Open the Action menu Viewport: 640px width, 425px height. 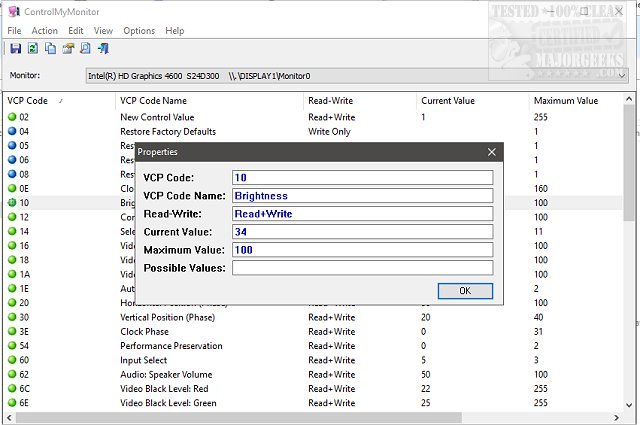point(44,31)
